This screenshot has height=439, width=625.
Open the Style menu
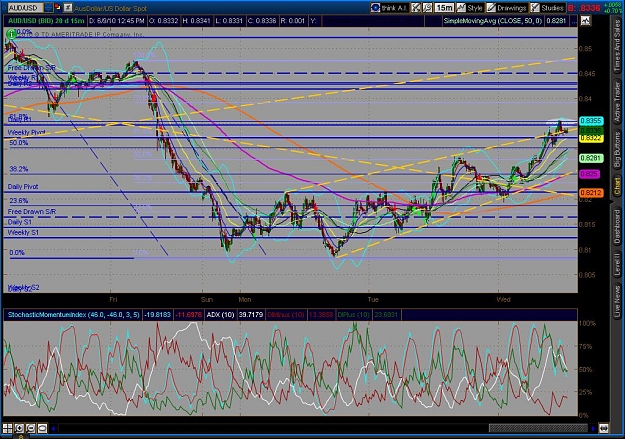pyautogui.click(x=470, y=8)
